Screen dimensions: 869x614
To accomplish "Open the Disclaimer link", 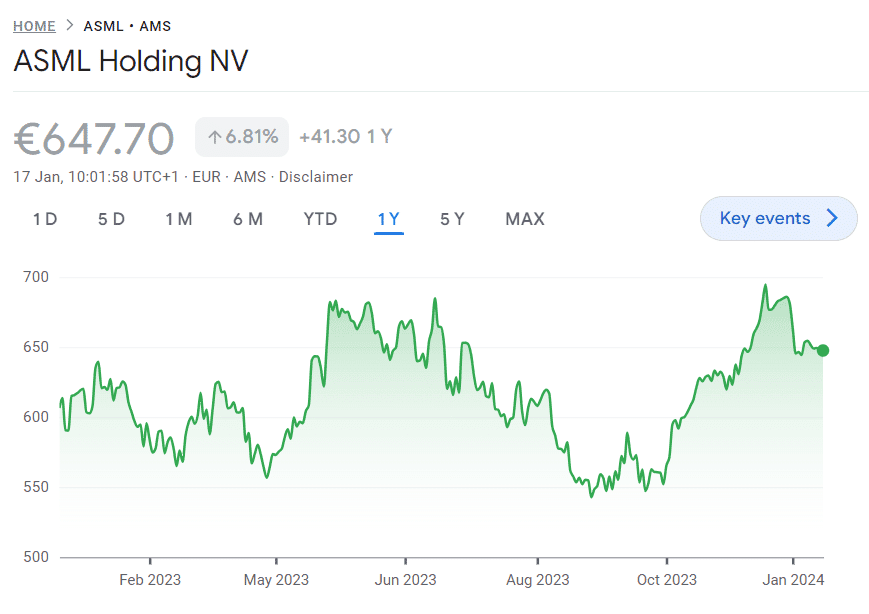I will pyautogui.click(x=316, y=177).
